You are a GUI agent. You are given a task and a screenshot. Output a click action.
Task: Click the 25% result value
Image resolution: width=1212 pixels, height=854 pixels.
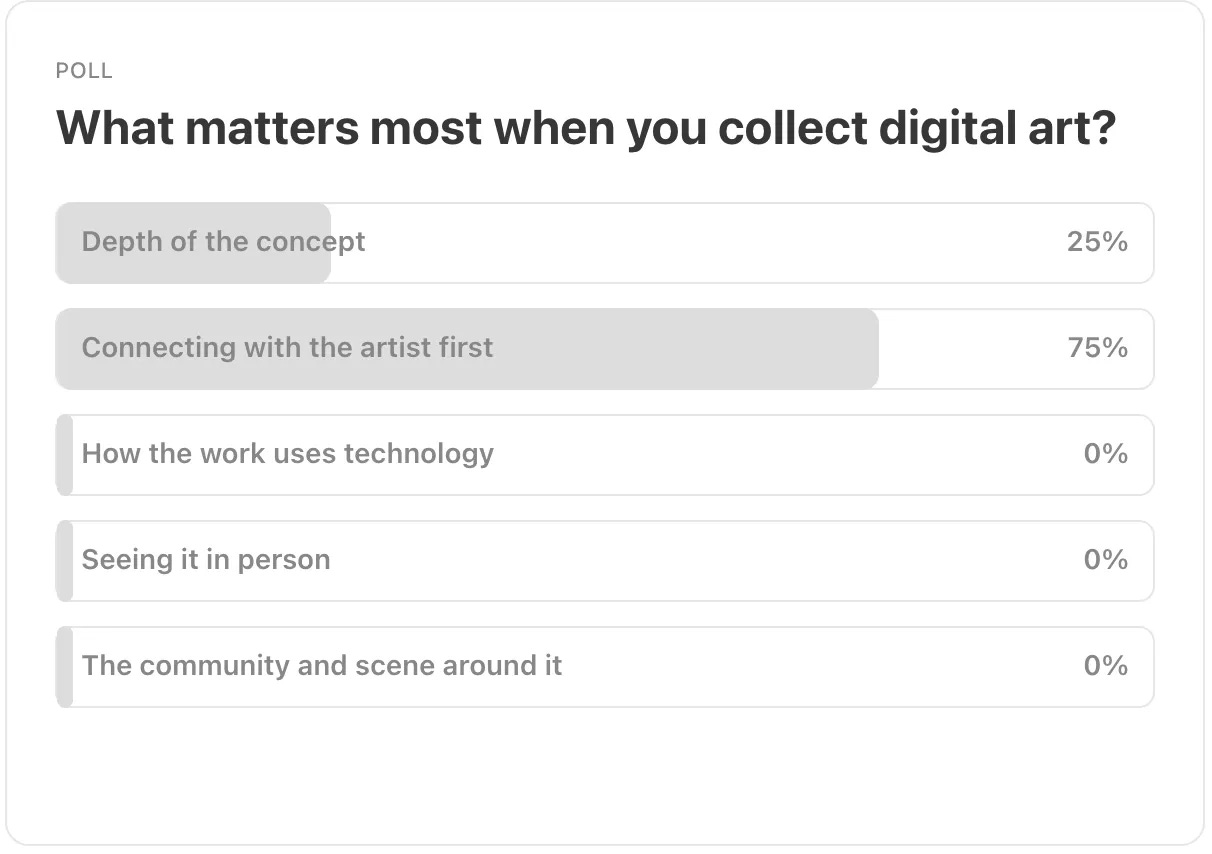1097,242
